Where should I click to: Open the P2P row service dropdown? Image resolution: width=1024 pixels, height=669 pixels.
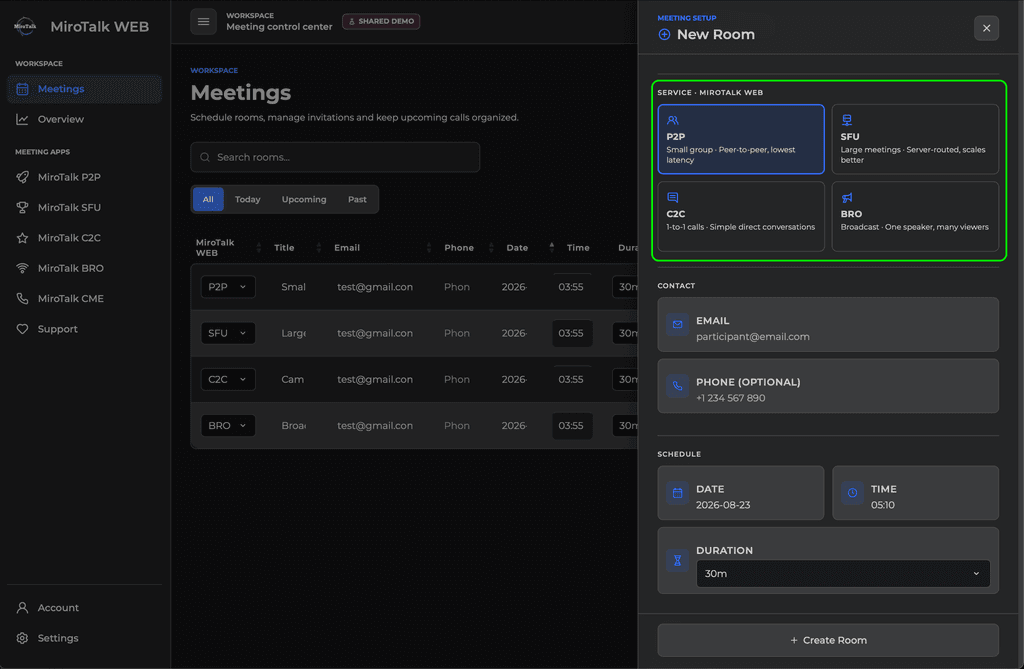pyautogui.click(x=227, y=287)
